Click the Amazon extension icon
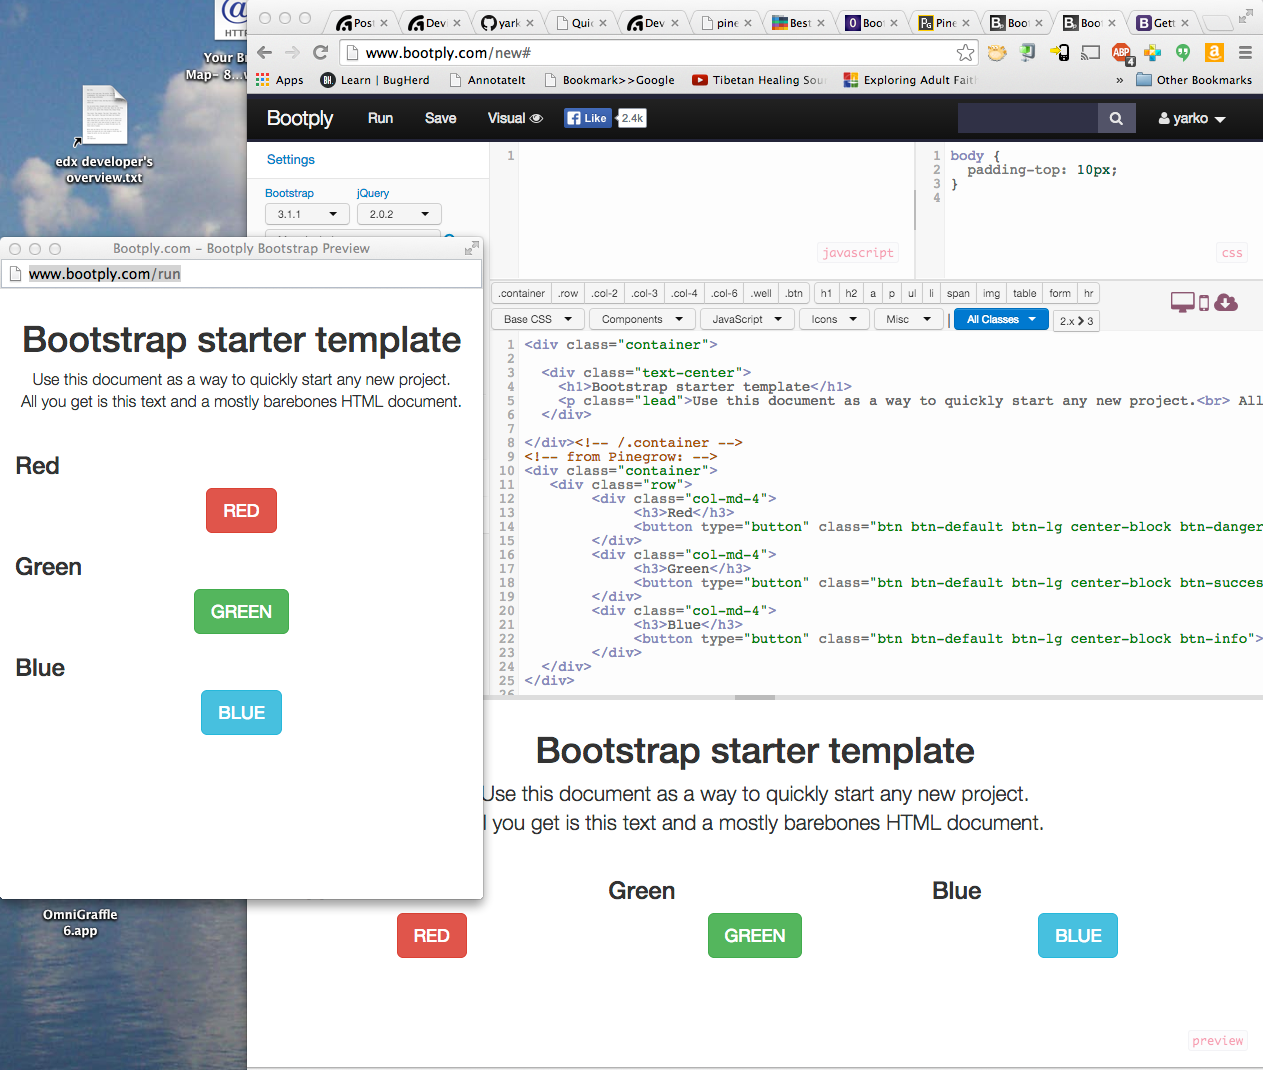This screenshot has height=1070, width=1263. (1214, 52)
